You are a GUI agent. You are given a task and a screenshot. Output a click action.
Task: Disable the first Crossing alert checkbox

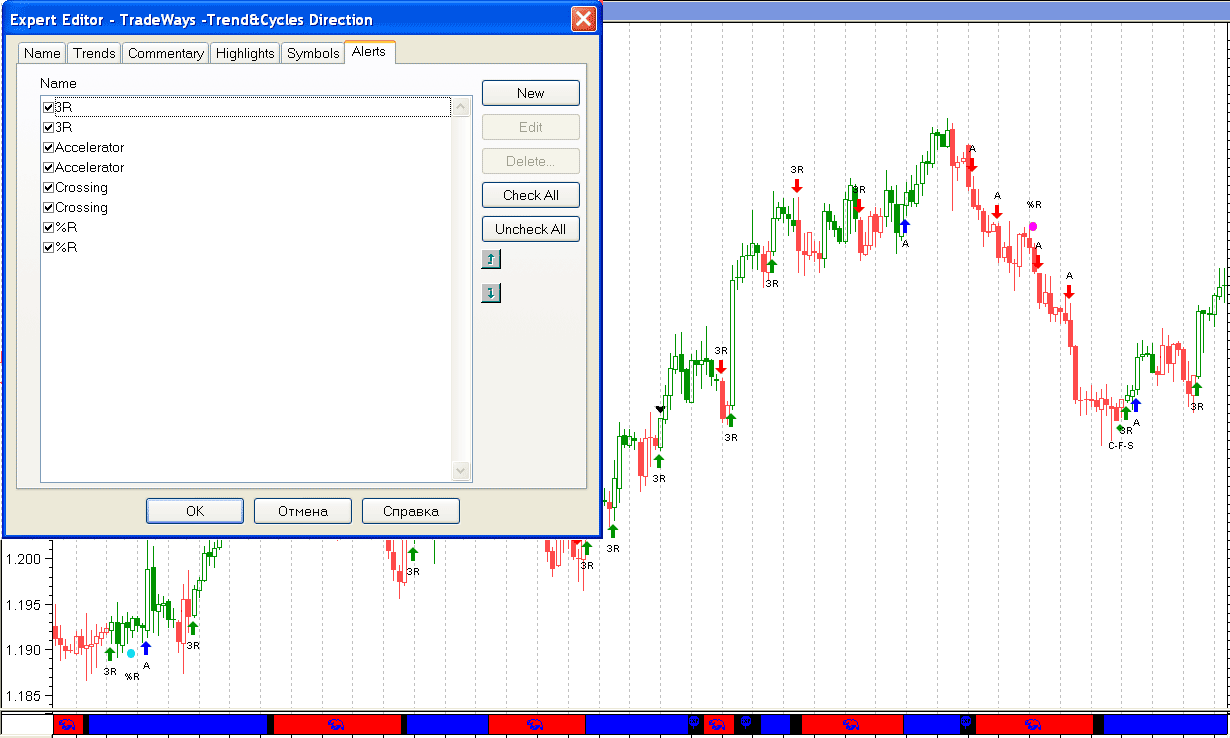(48, 187)
